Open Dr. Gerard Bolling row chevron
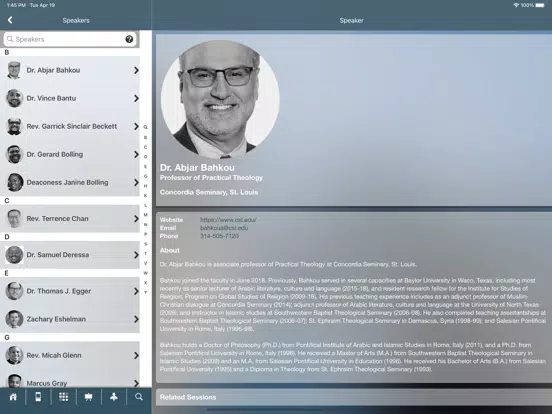 [136, 155]
